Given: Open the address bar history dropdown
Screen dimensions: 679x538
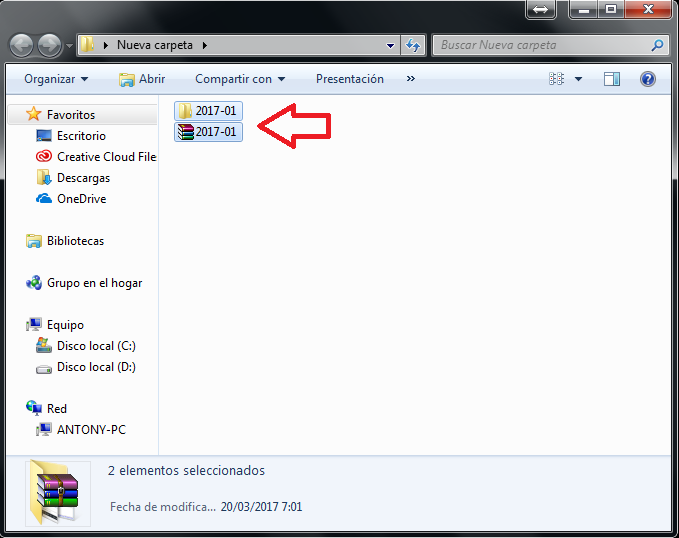Looking at the screenshot, I should (x=390, y=45).
